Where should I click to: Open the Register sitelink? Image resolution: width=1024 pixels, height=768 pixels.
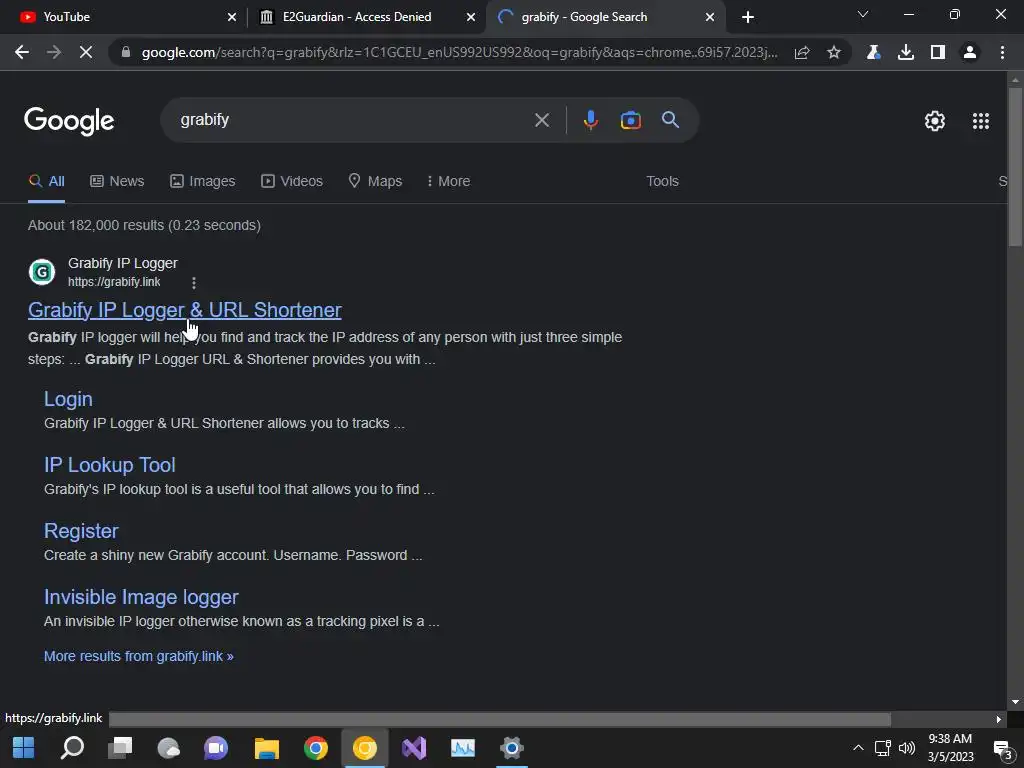(81, 531)
